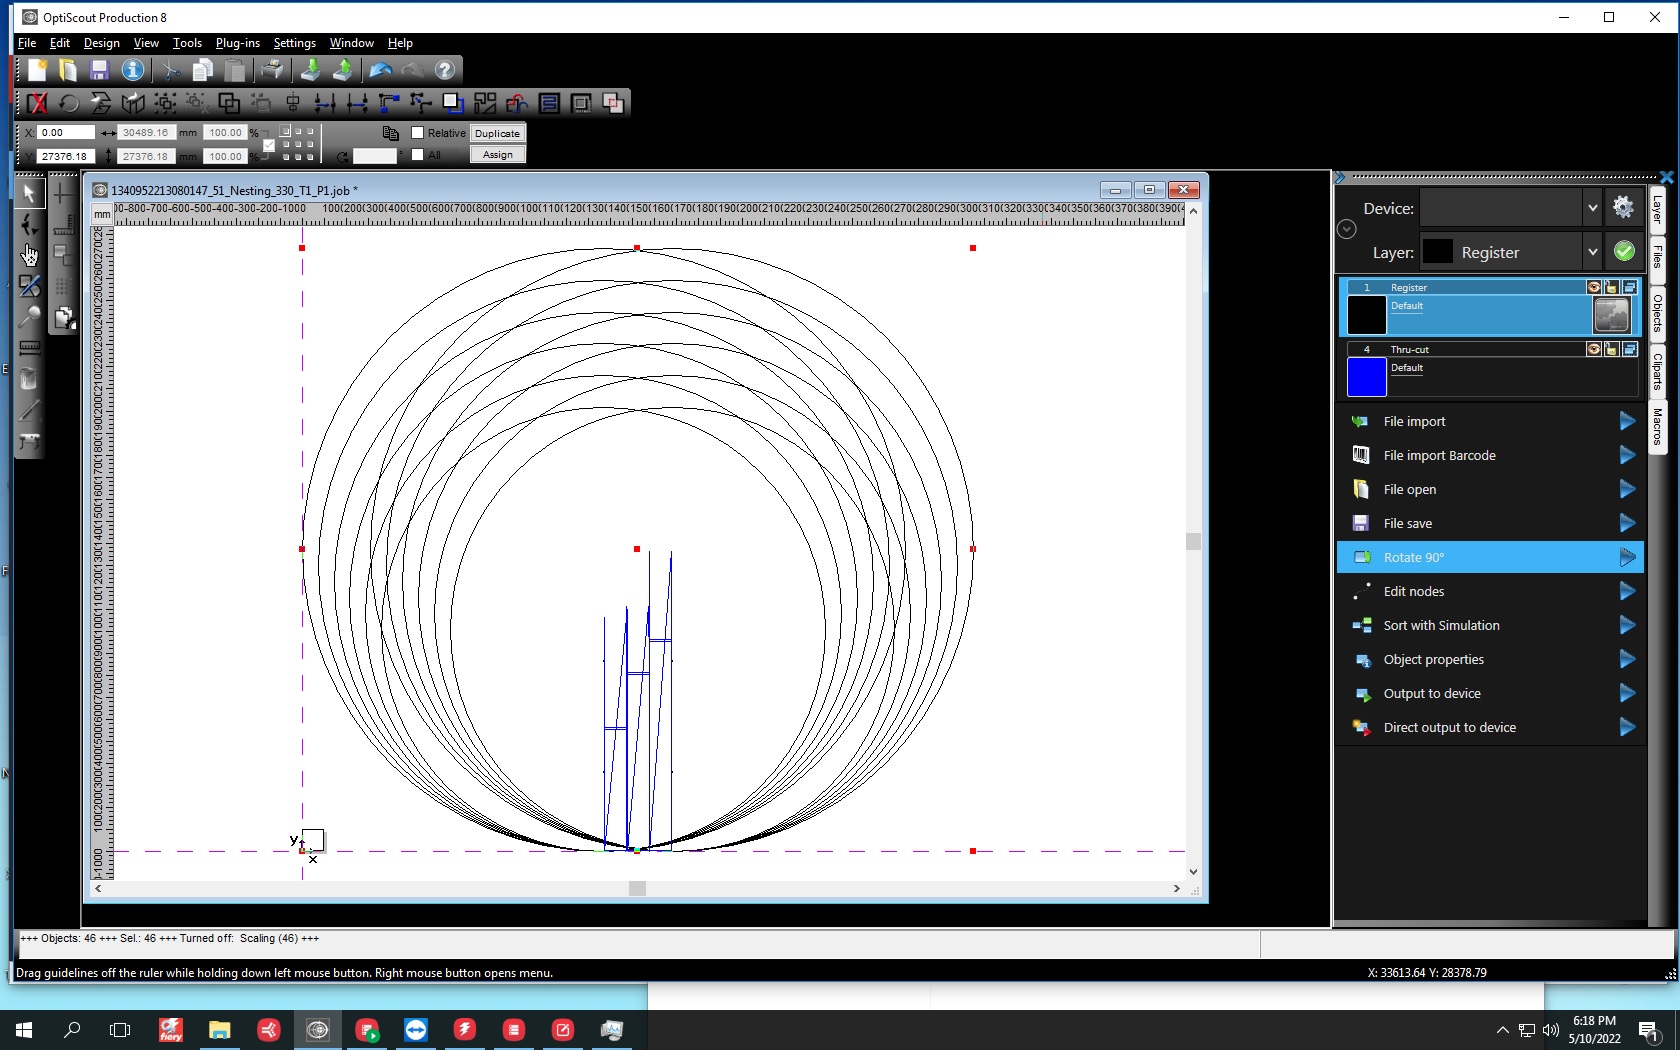Enable the Relative checkbox
1680x1050 pixels.
tap(418, 133)
